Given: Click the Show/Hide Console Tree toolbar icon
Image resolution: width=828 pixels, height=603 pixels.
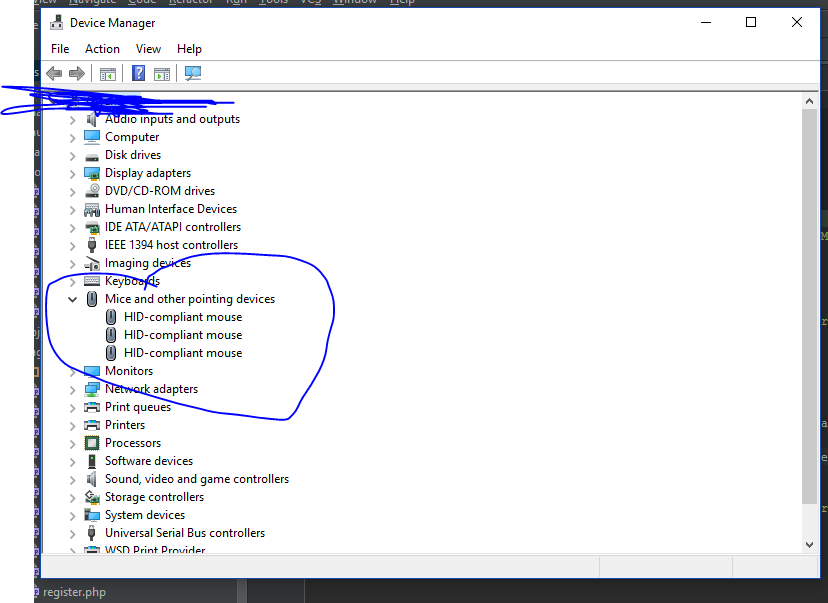Looking at the screenshot, I should point(108,73).
